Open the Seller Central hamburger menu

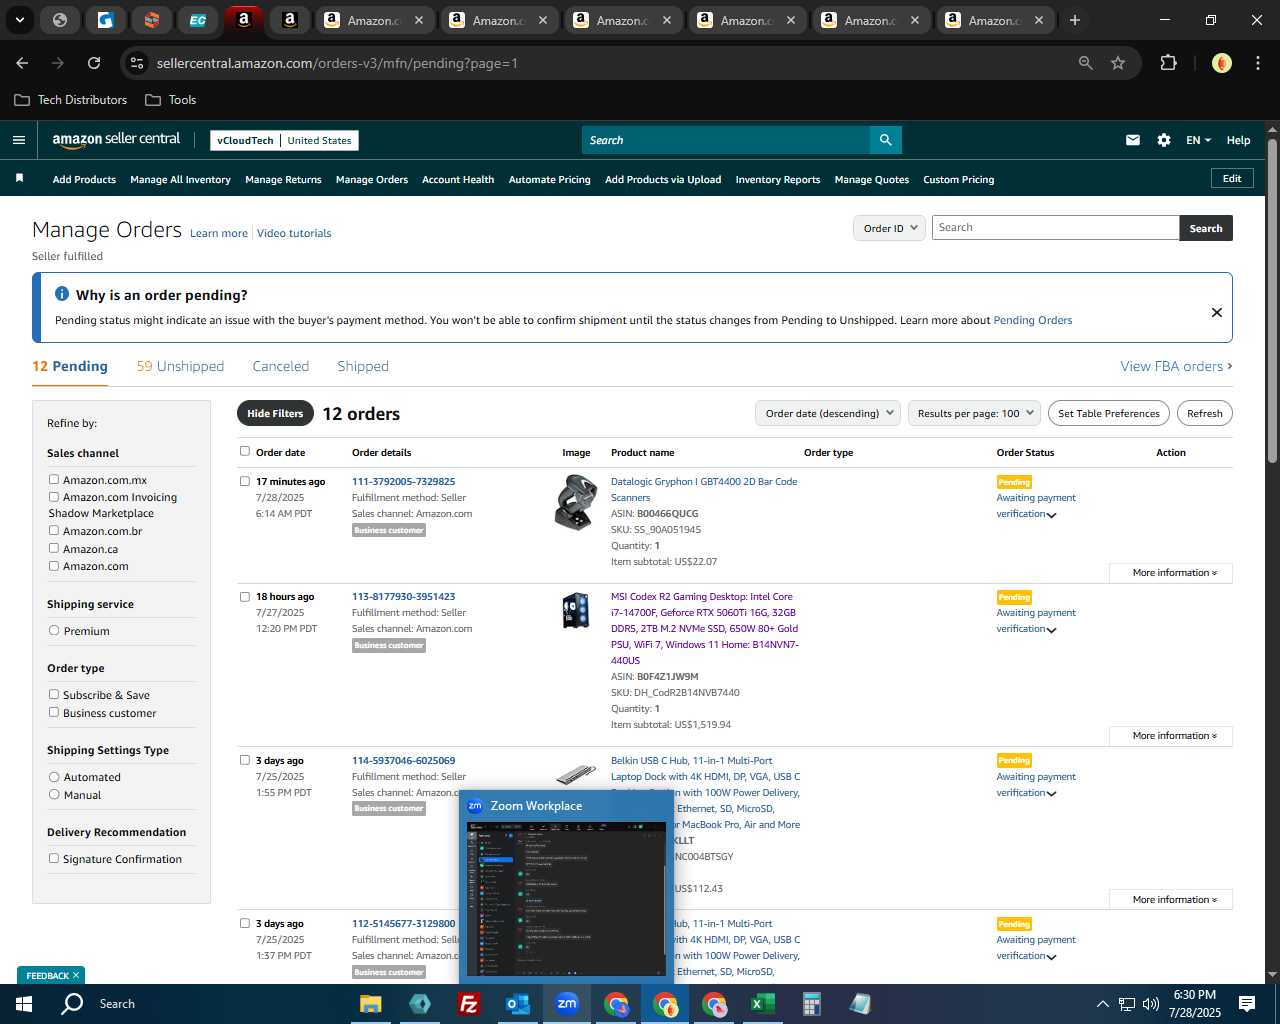18,140
